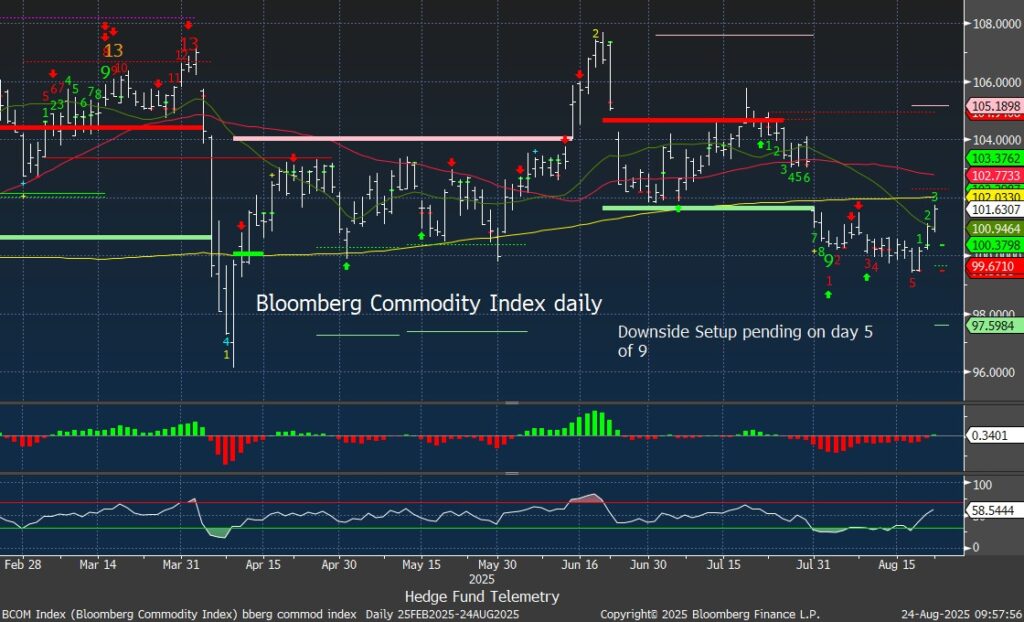Viewport: 1024px width, 622px height.
Task: Click the orange 13 countdown marker near Mar 14
Action: 112,50
